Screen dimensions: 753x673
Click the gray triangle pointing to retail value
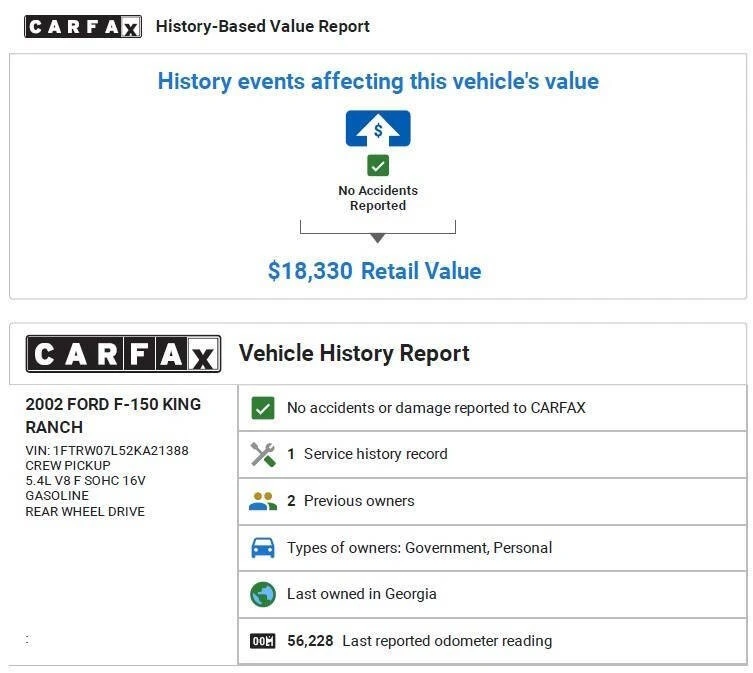pos(378,238)
